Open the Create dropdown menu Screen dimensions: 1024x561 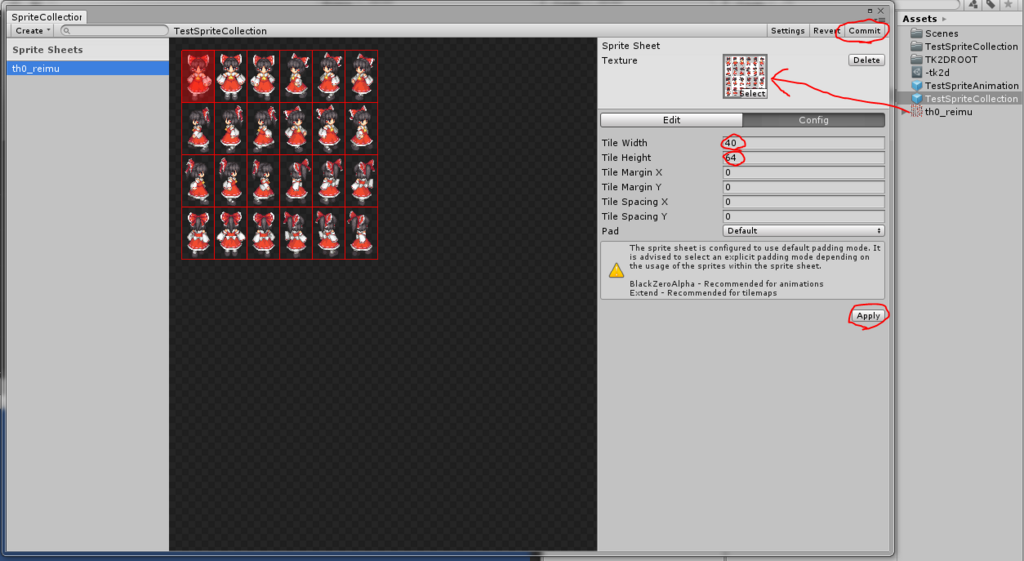(x=32, y=31)
